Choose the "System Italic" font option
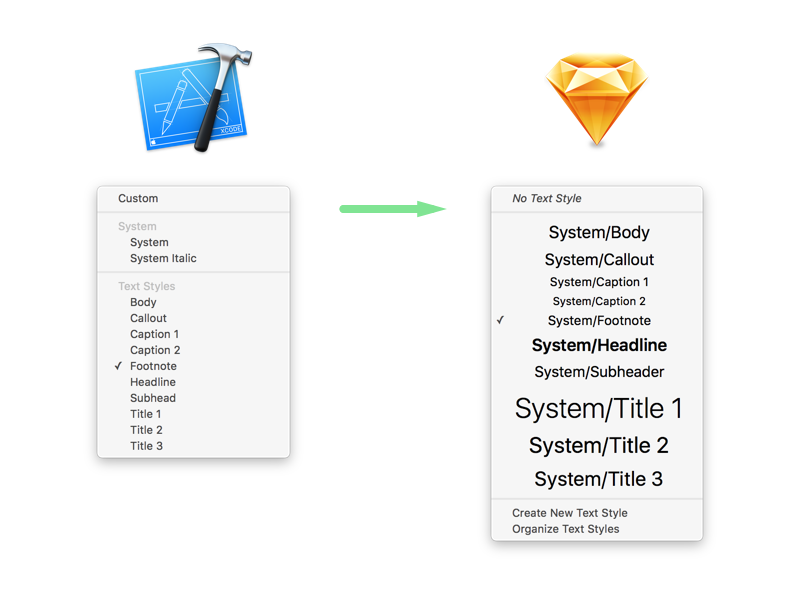The width and height of the screenshot is (800, 600). tap(164, 258)
